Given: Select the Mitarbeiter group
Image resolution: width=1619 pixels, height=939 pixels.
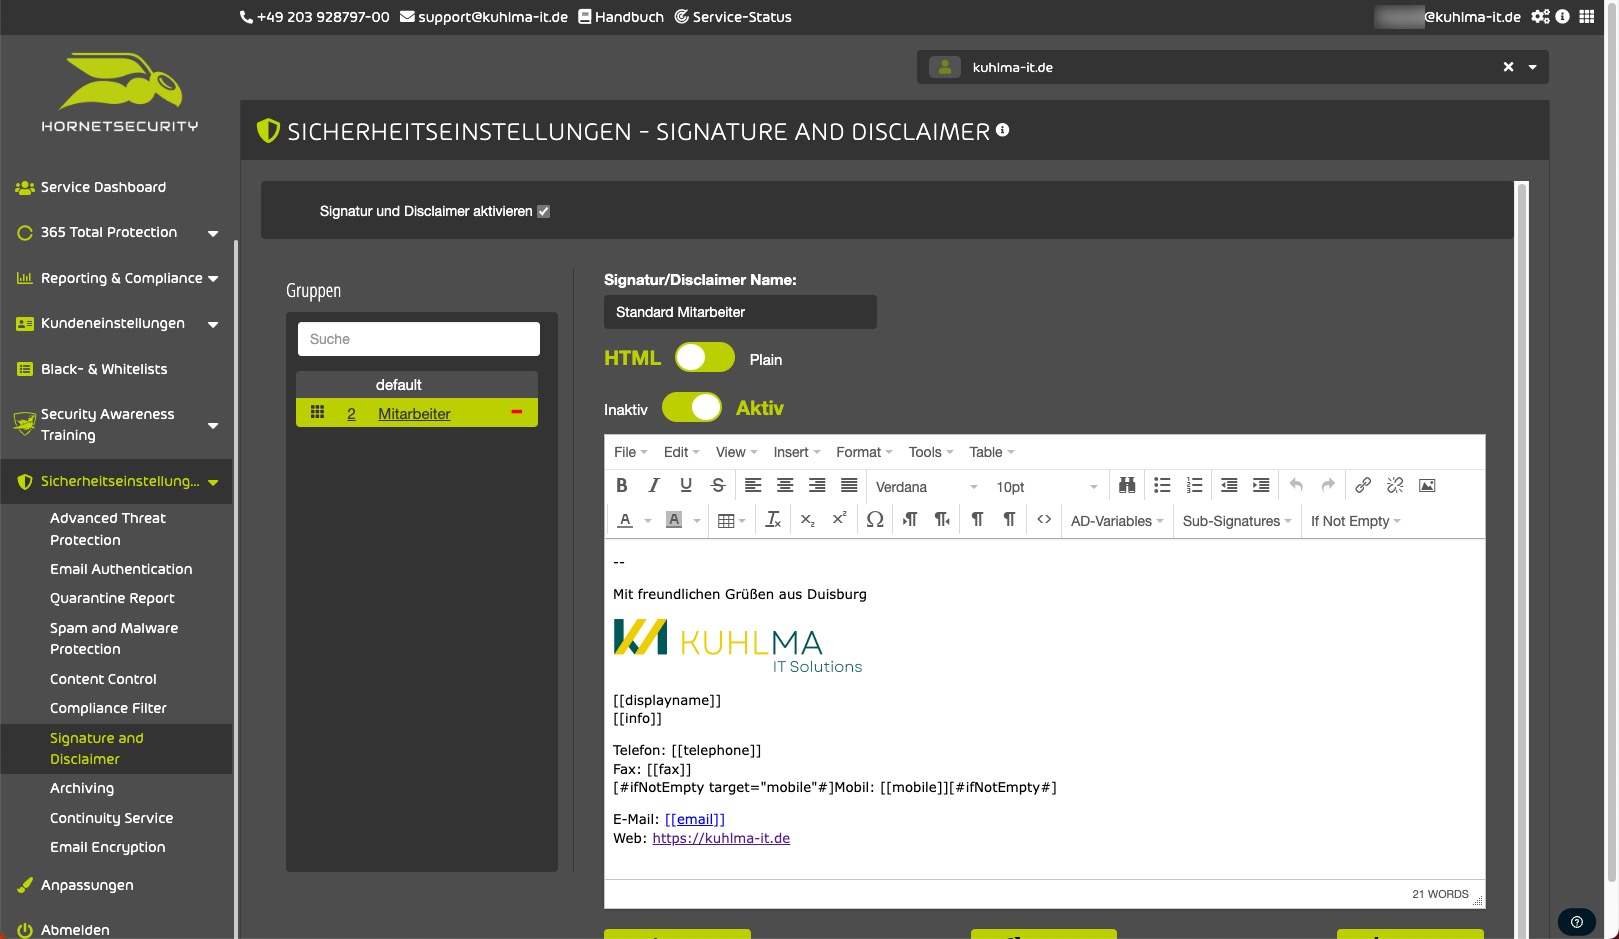Looking at the screenshot, I should (414, 414).
